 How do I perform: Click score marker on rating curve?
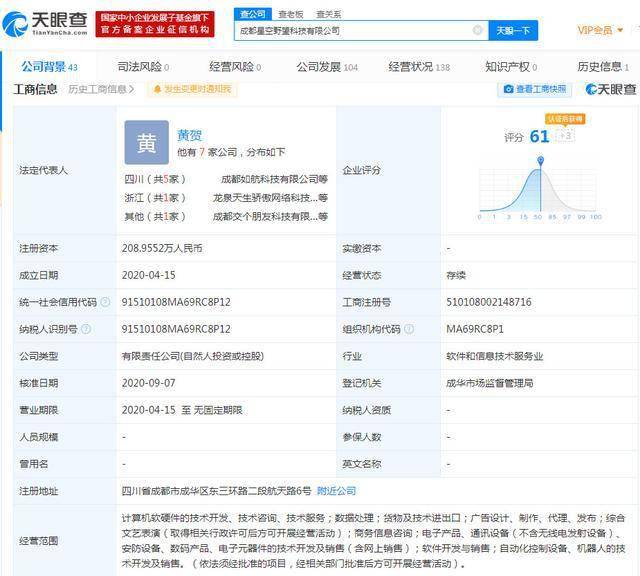point(540,160)
